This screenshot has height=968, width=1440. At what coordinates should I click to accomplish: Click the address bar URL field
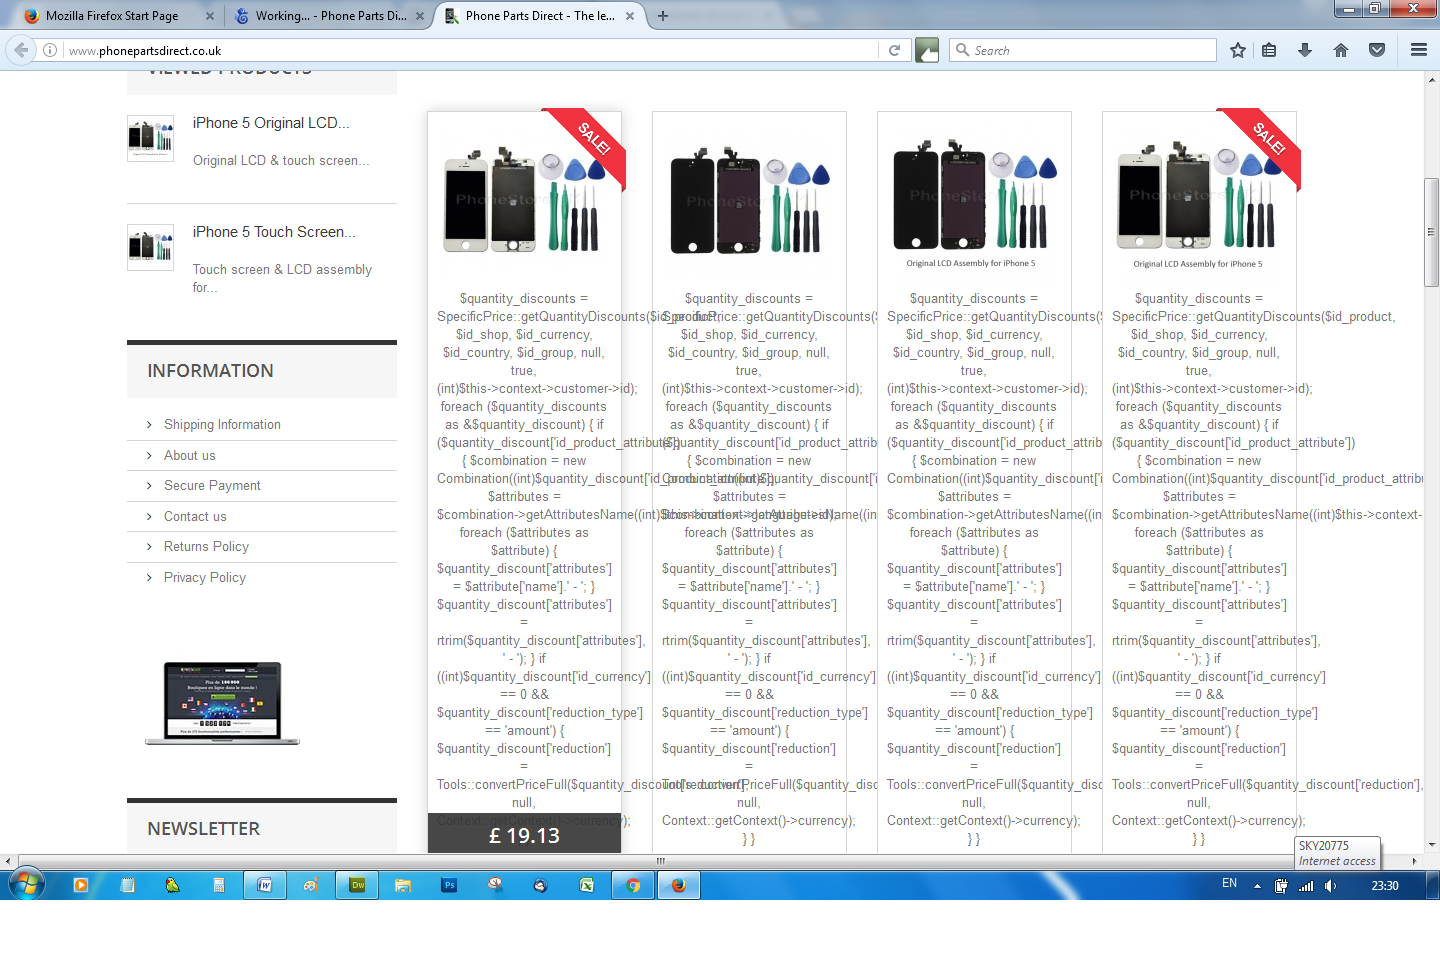pos(470,50)
